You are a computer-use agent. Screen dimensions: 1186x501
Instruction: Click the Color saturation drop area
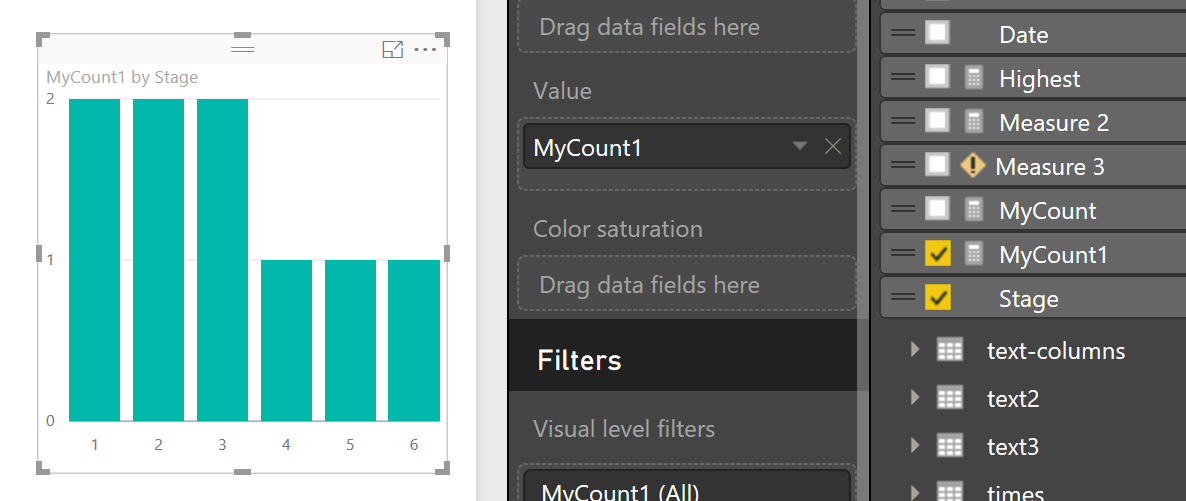tap(687, 284)
